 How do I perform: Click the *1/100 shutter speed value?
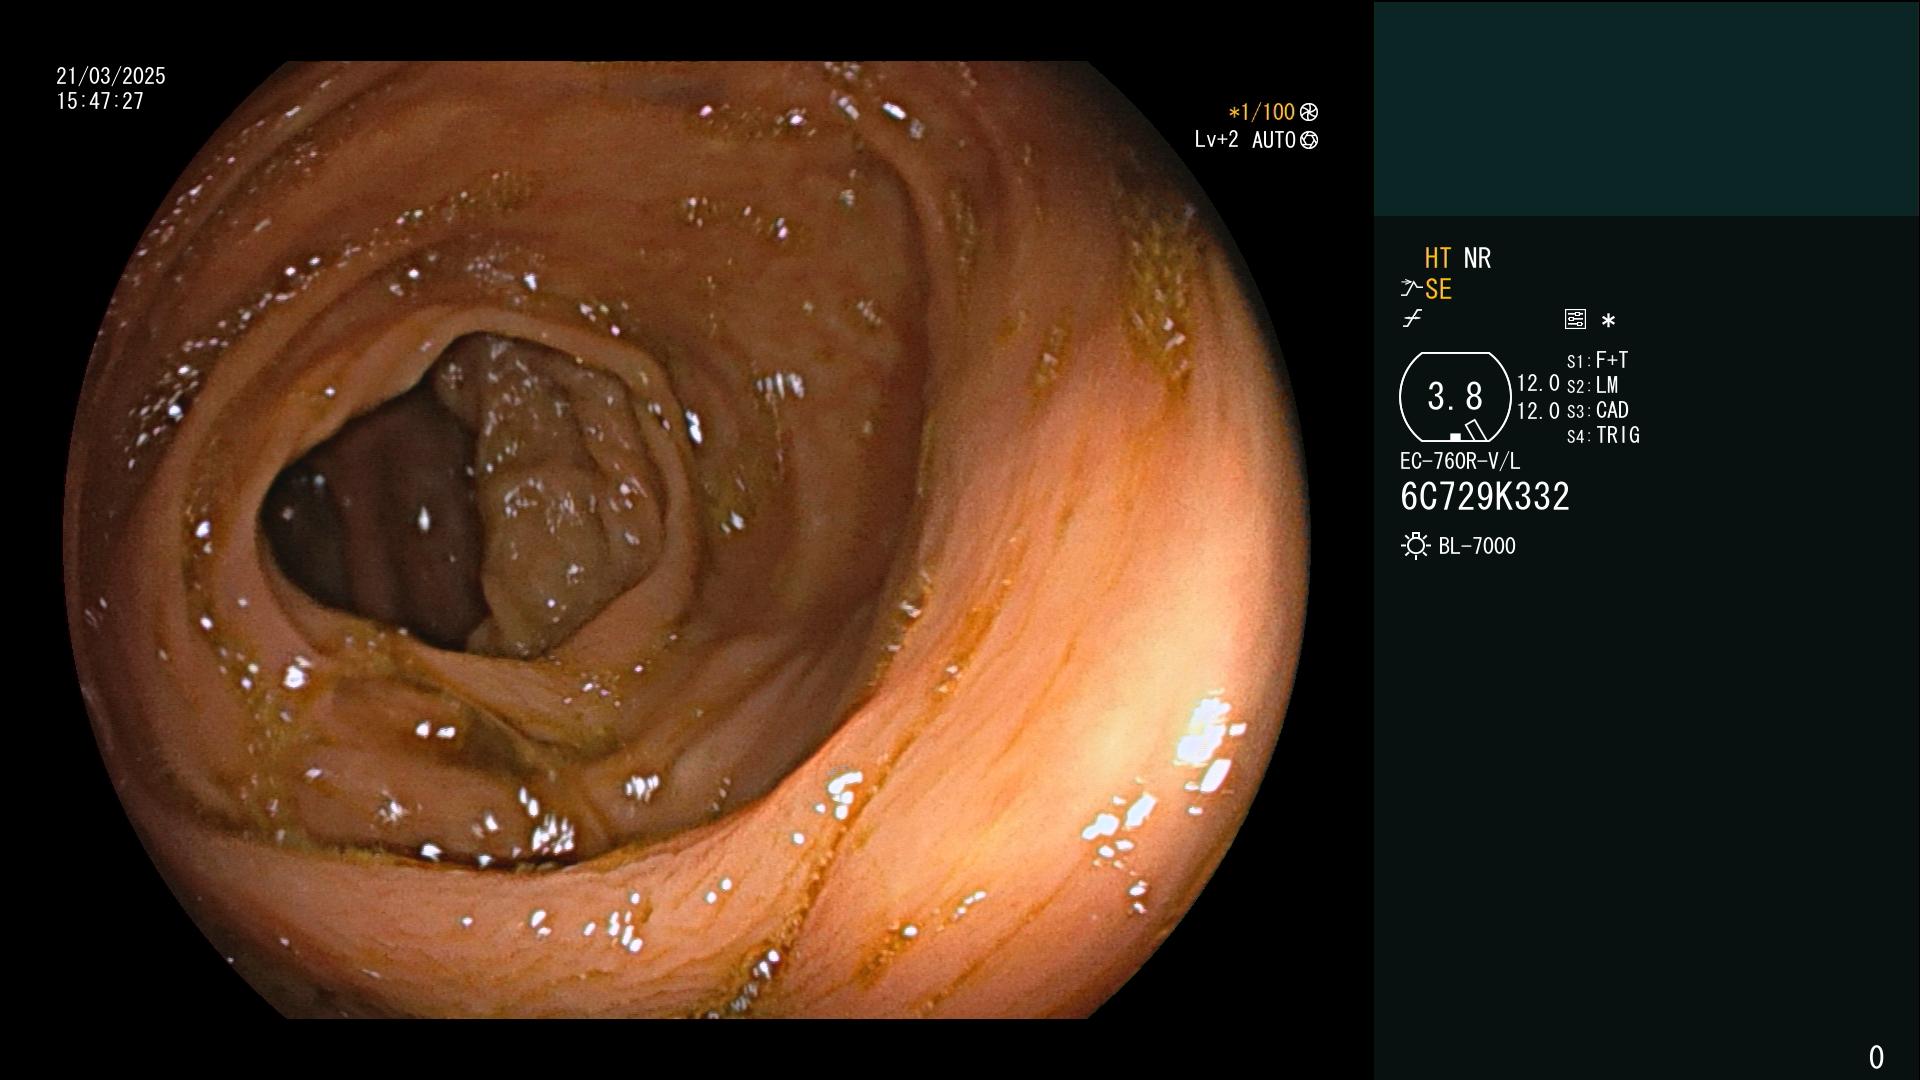pyautogui.click(x=1261, y=113)
